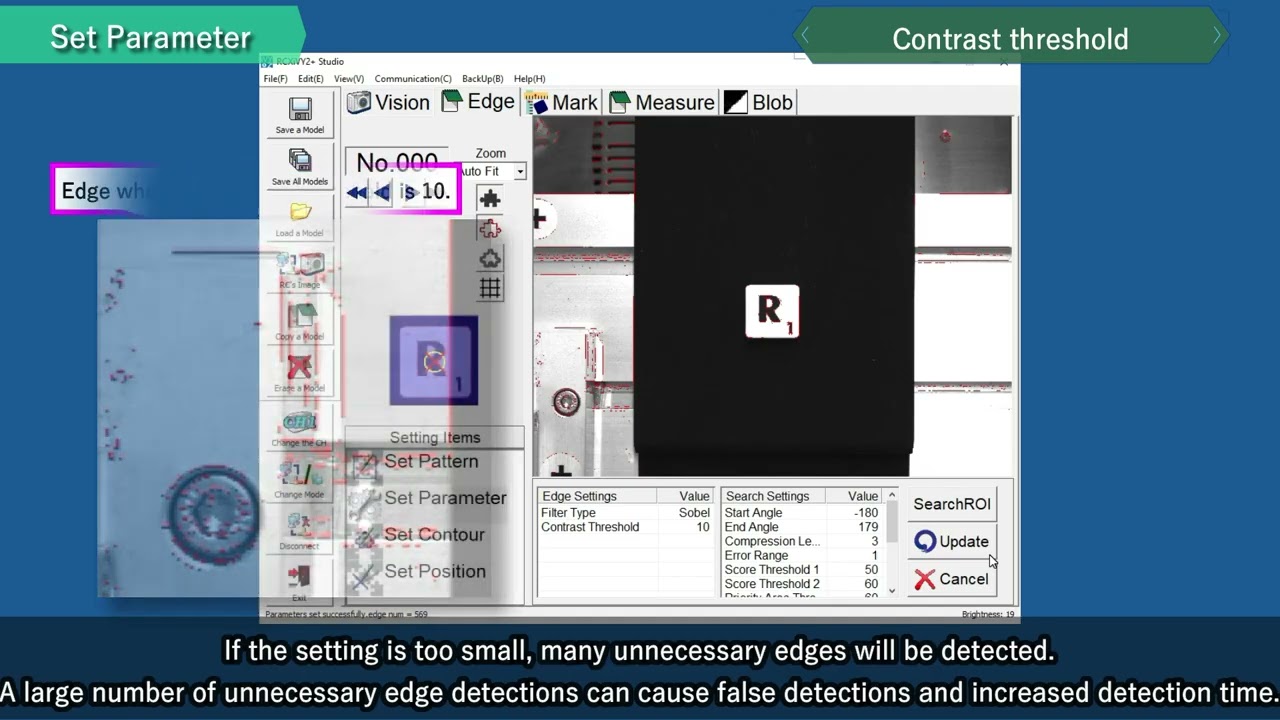
Task: Select the Score Threshold 2 row
Action: coord(802,584)
